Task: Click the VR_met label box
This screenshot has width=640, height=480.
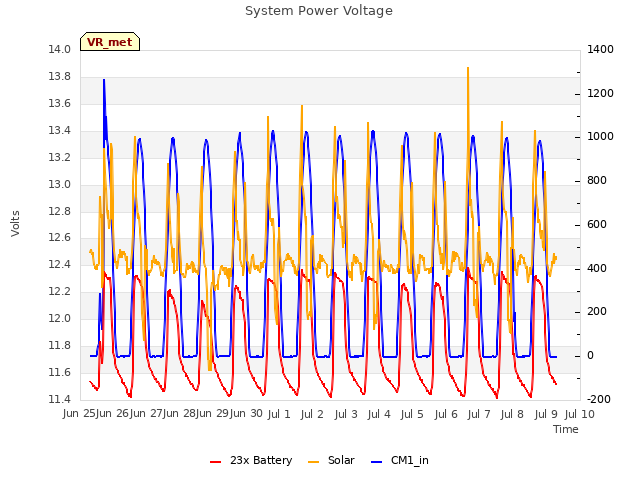Action: [x=110, y=42]
